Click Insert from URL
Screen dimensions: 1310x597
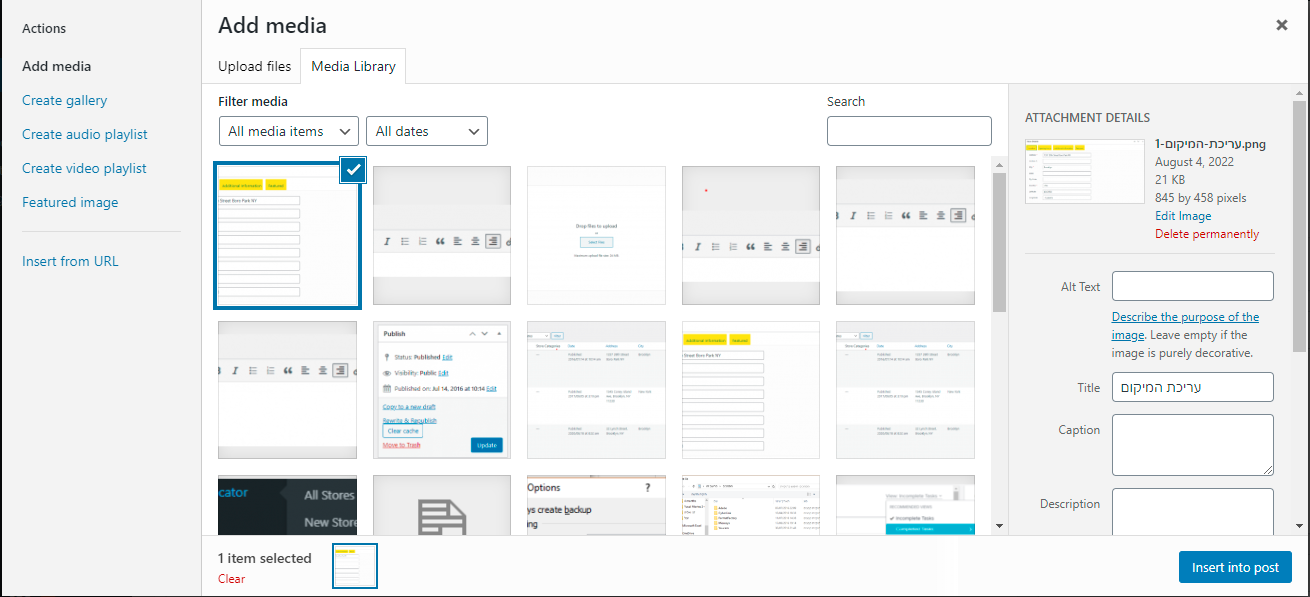(70, 261)
